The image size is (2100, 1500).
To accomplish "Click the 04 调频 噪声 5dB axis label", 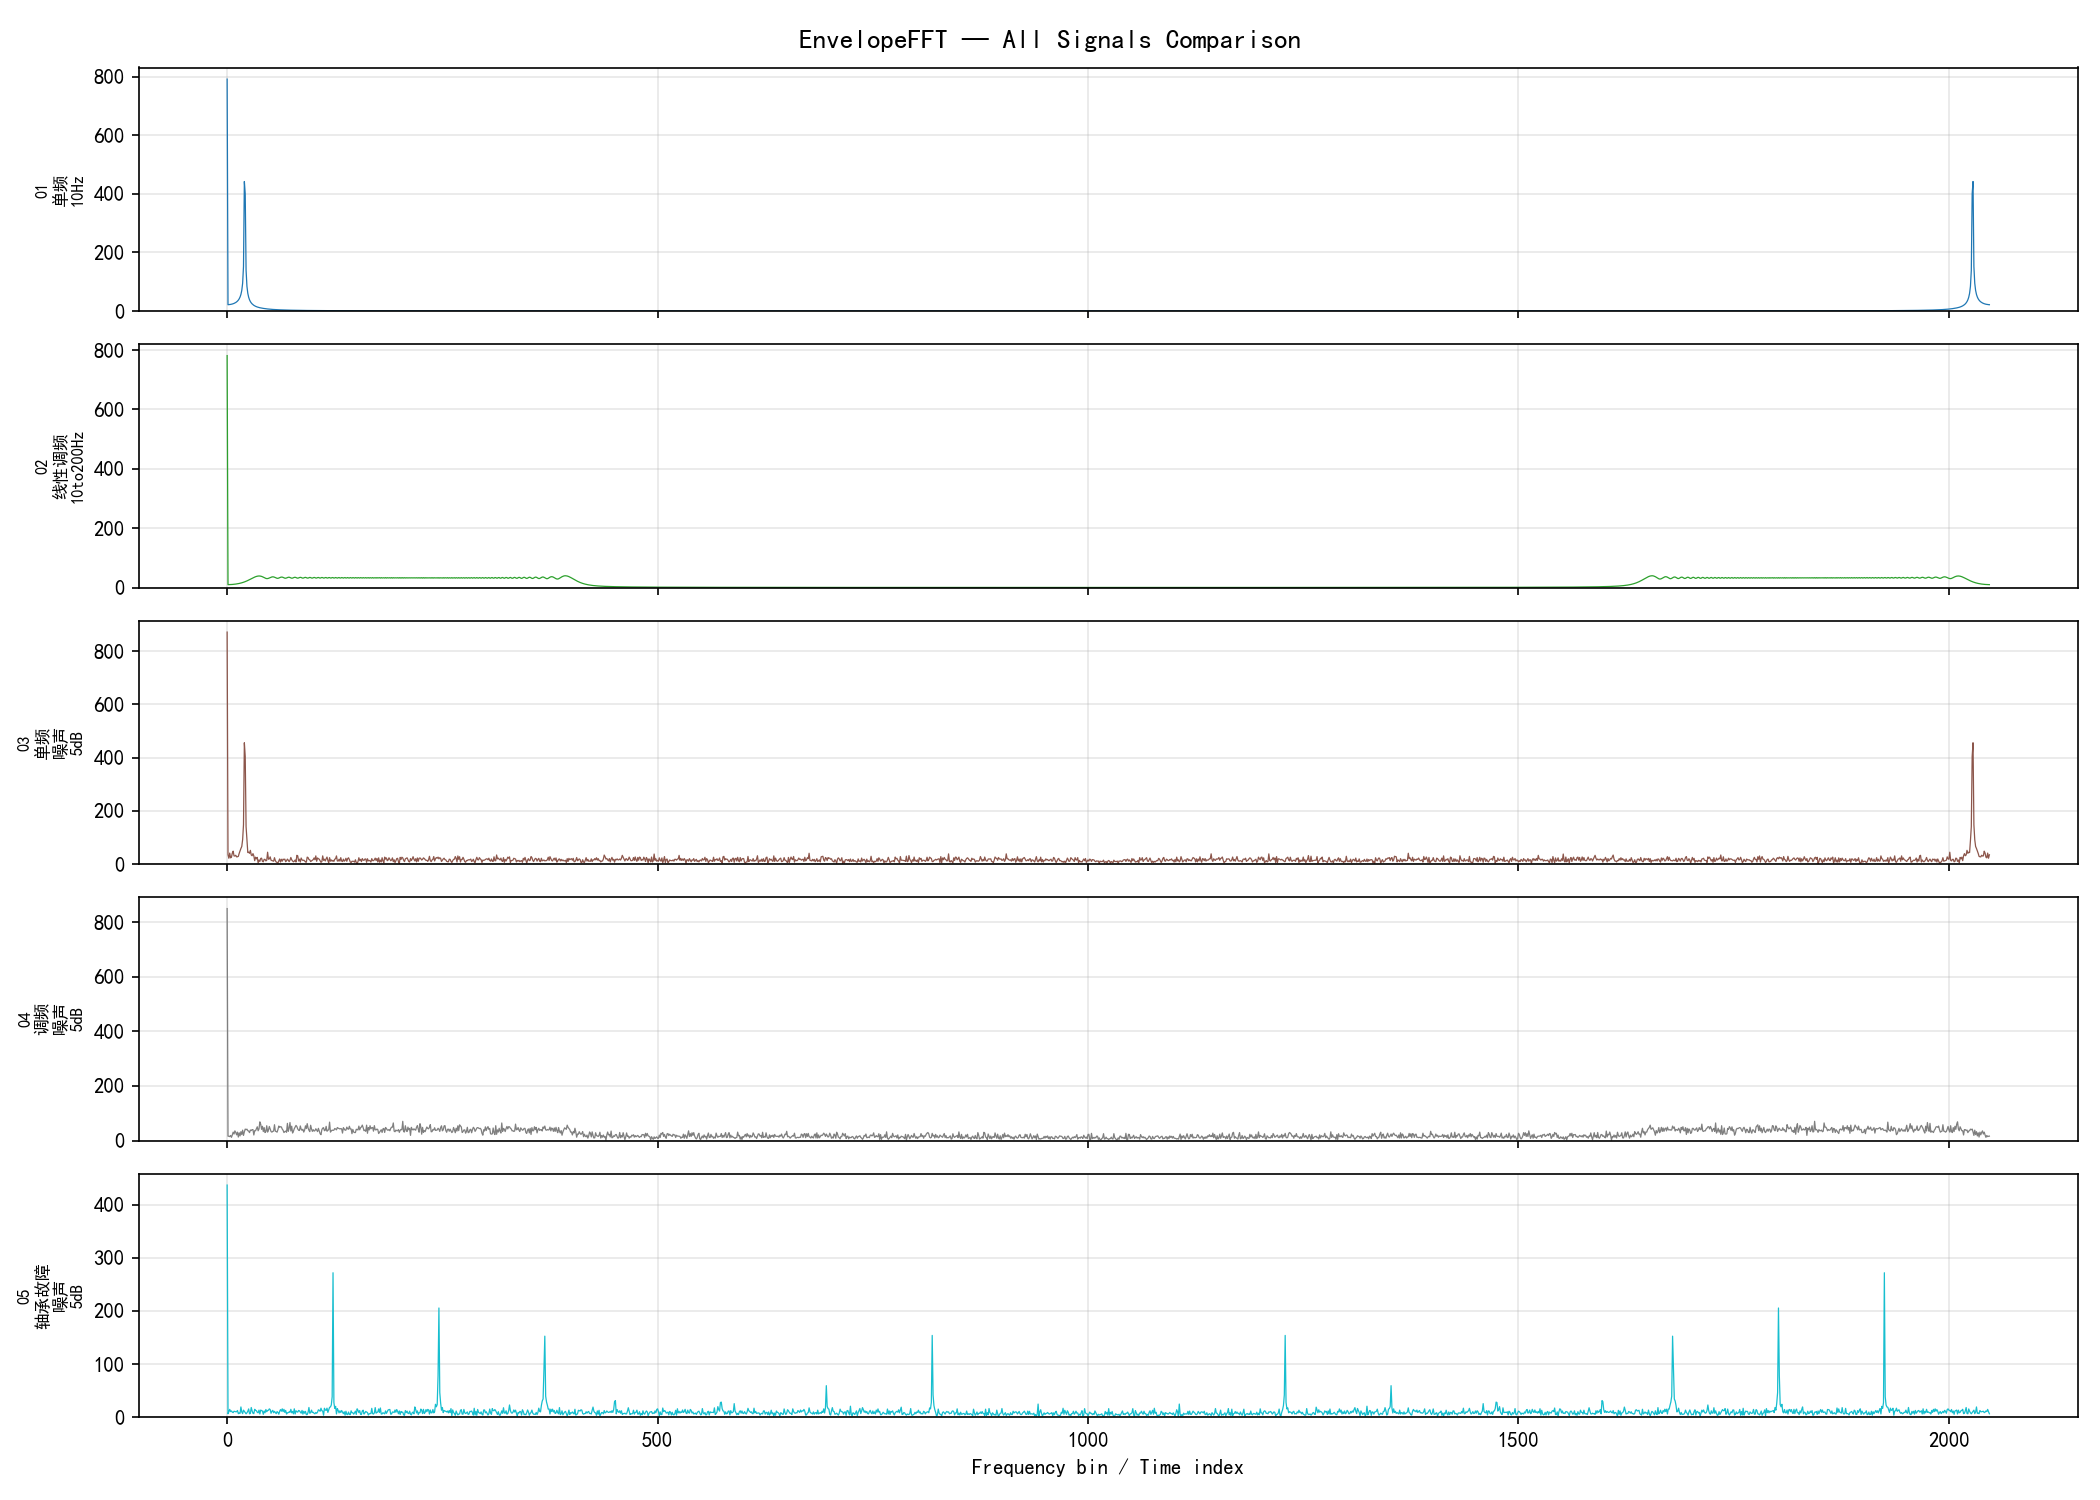I will point(50,1019).
